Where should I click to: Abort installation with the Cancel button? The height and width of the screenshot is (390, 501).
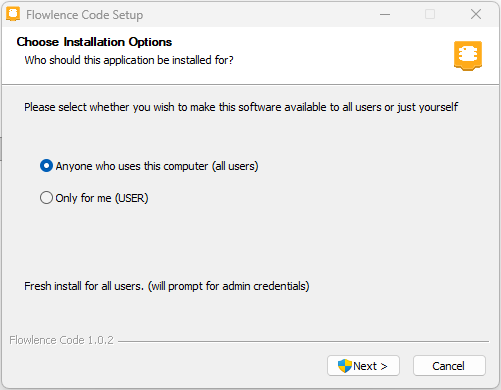click(x=449, y=366)
